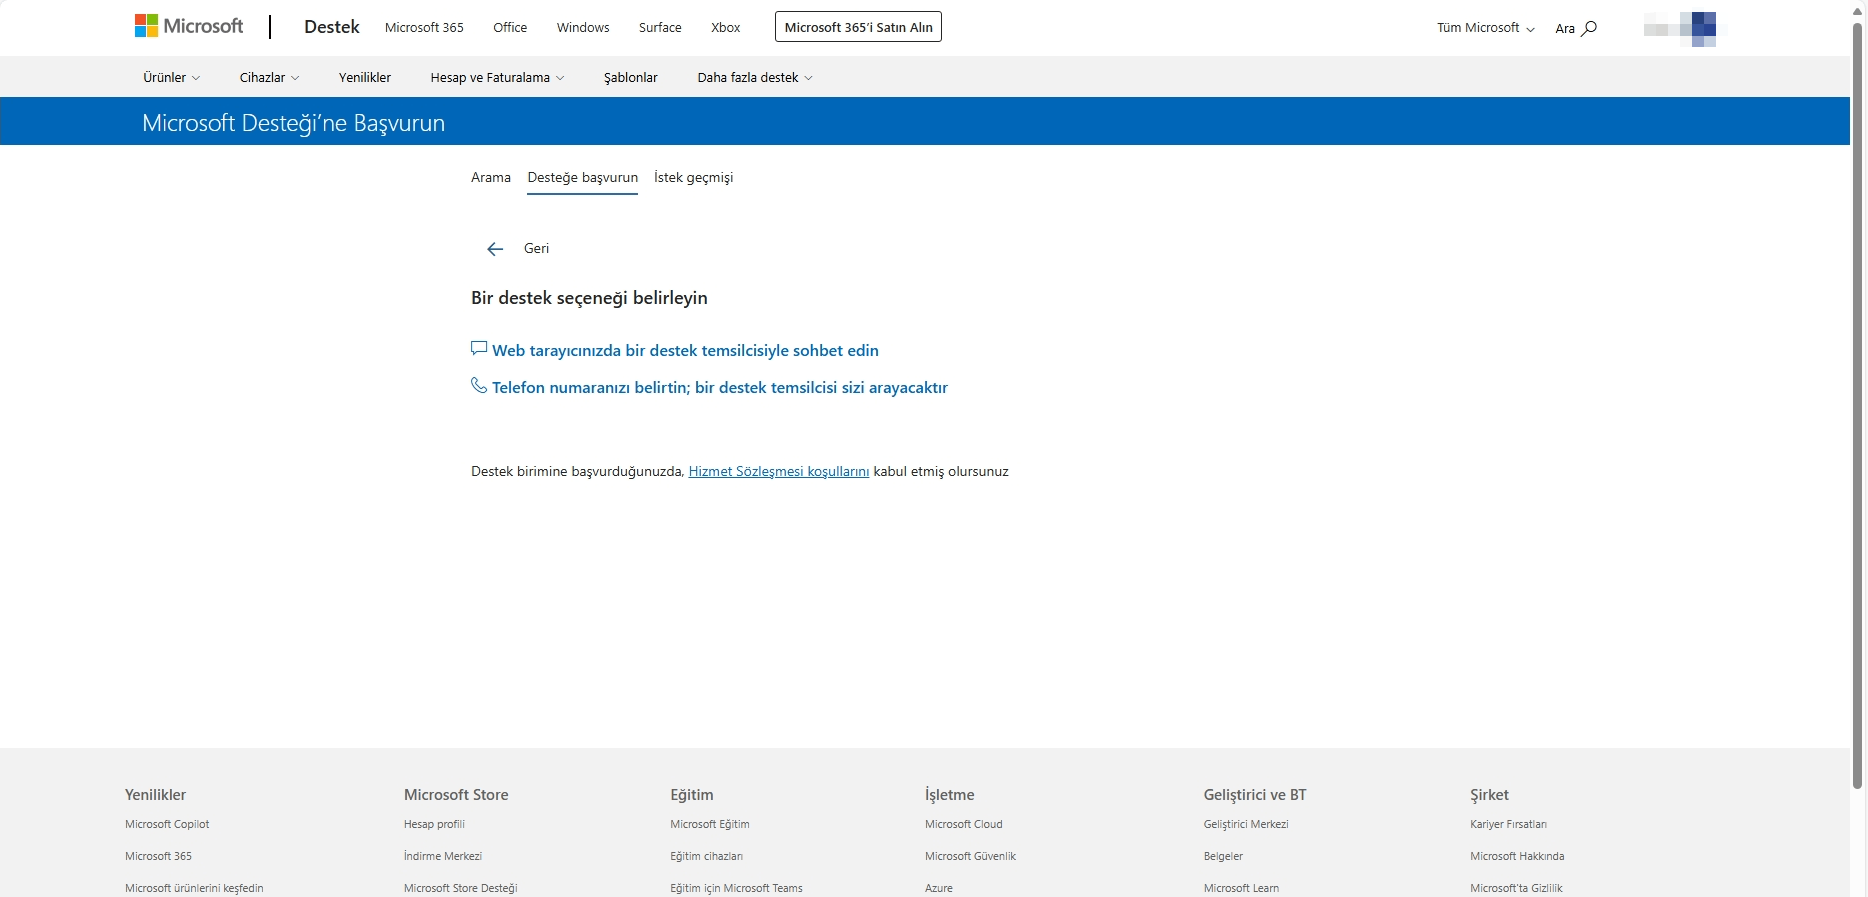Open Hizmet Sözleşmesi koşullarını link
1868x897 pixels.
[779, 471]
